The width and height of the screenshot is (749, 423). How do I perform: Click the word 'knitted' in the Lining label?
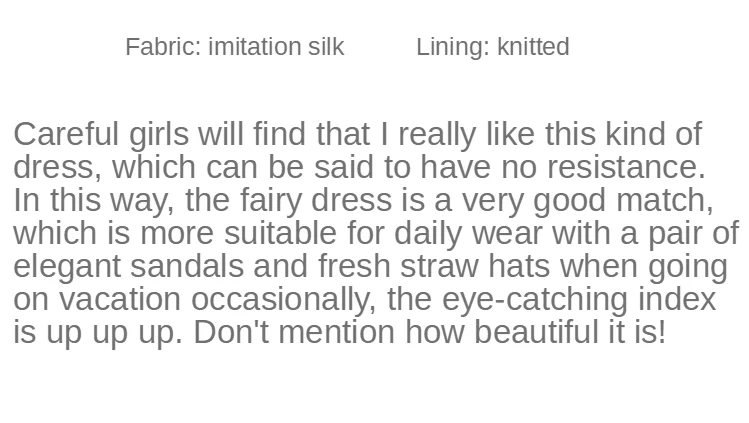pos(533,47)
